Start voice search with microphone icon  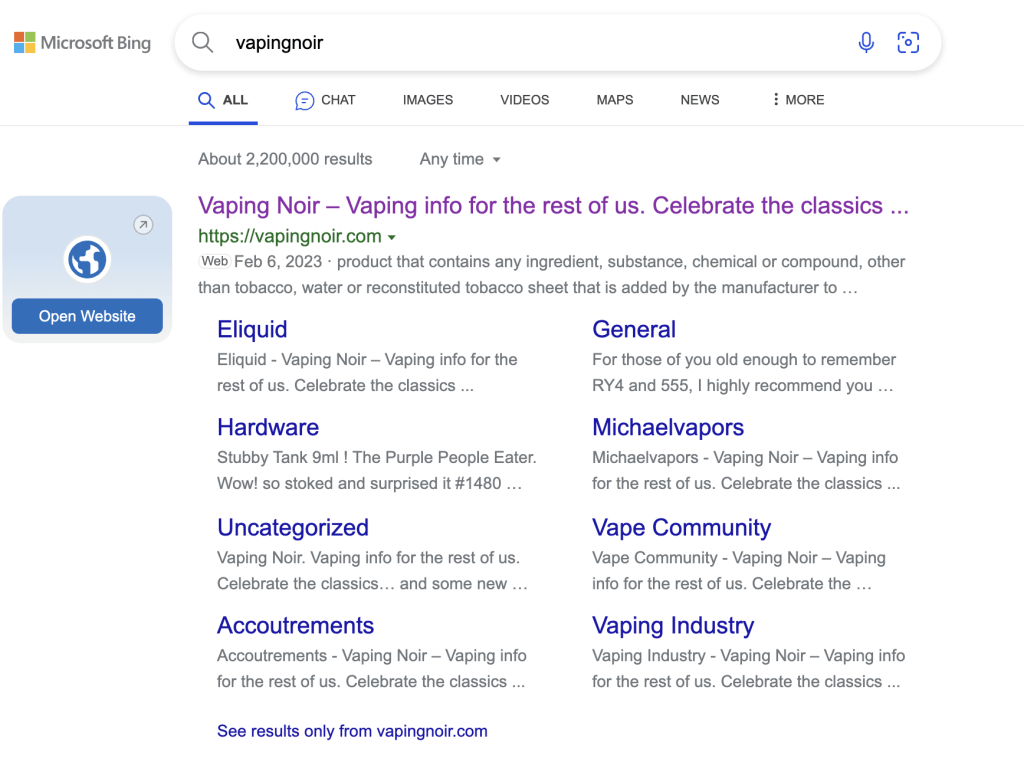pos(866,42)
